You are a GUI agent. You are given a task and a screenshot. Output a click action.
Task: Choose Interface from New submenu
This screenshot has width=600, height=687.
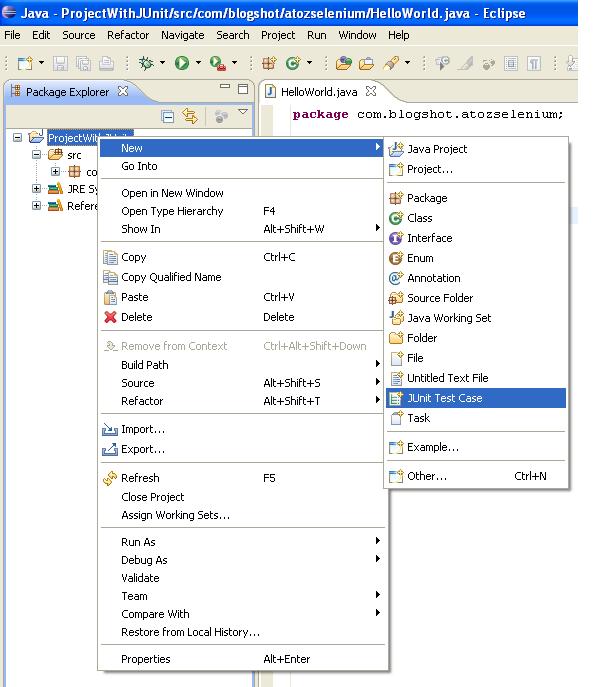[x=476, y=238]
